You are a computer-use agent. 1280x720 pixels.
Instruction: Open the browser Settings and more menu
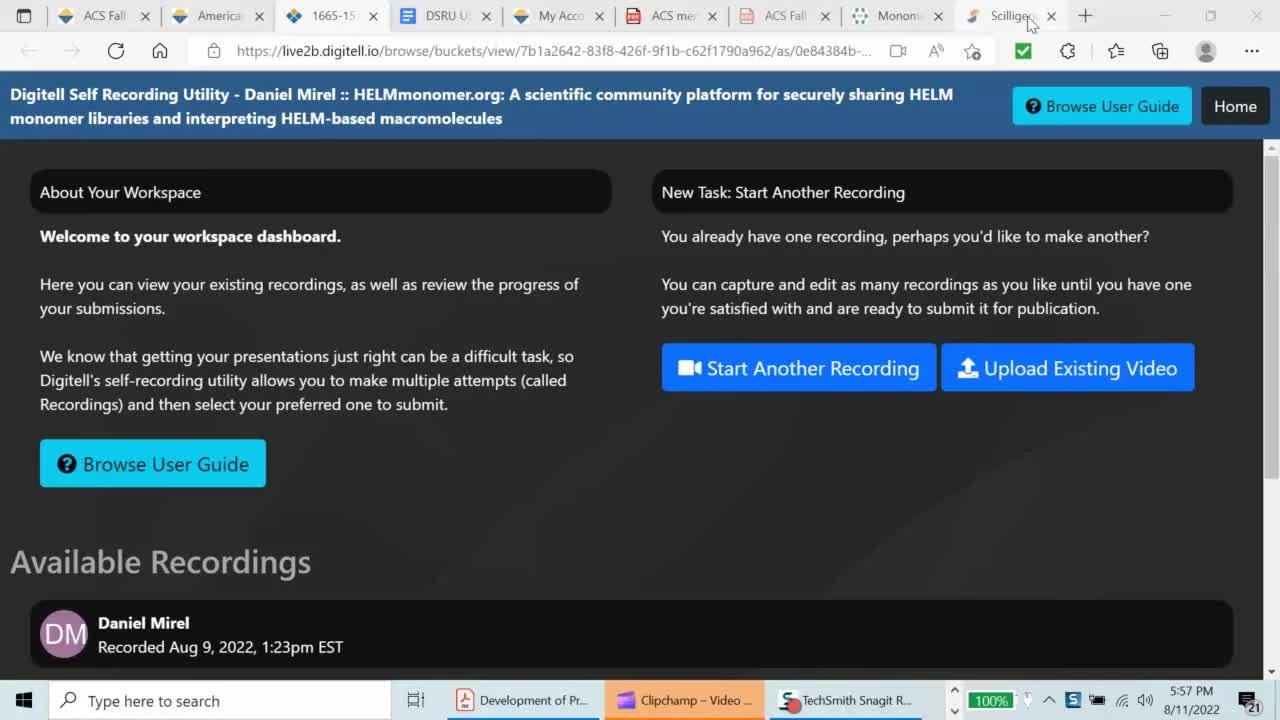click(x=1252, y=51)
